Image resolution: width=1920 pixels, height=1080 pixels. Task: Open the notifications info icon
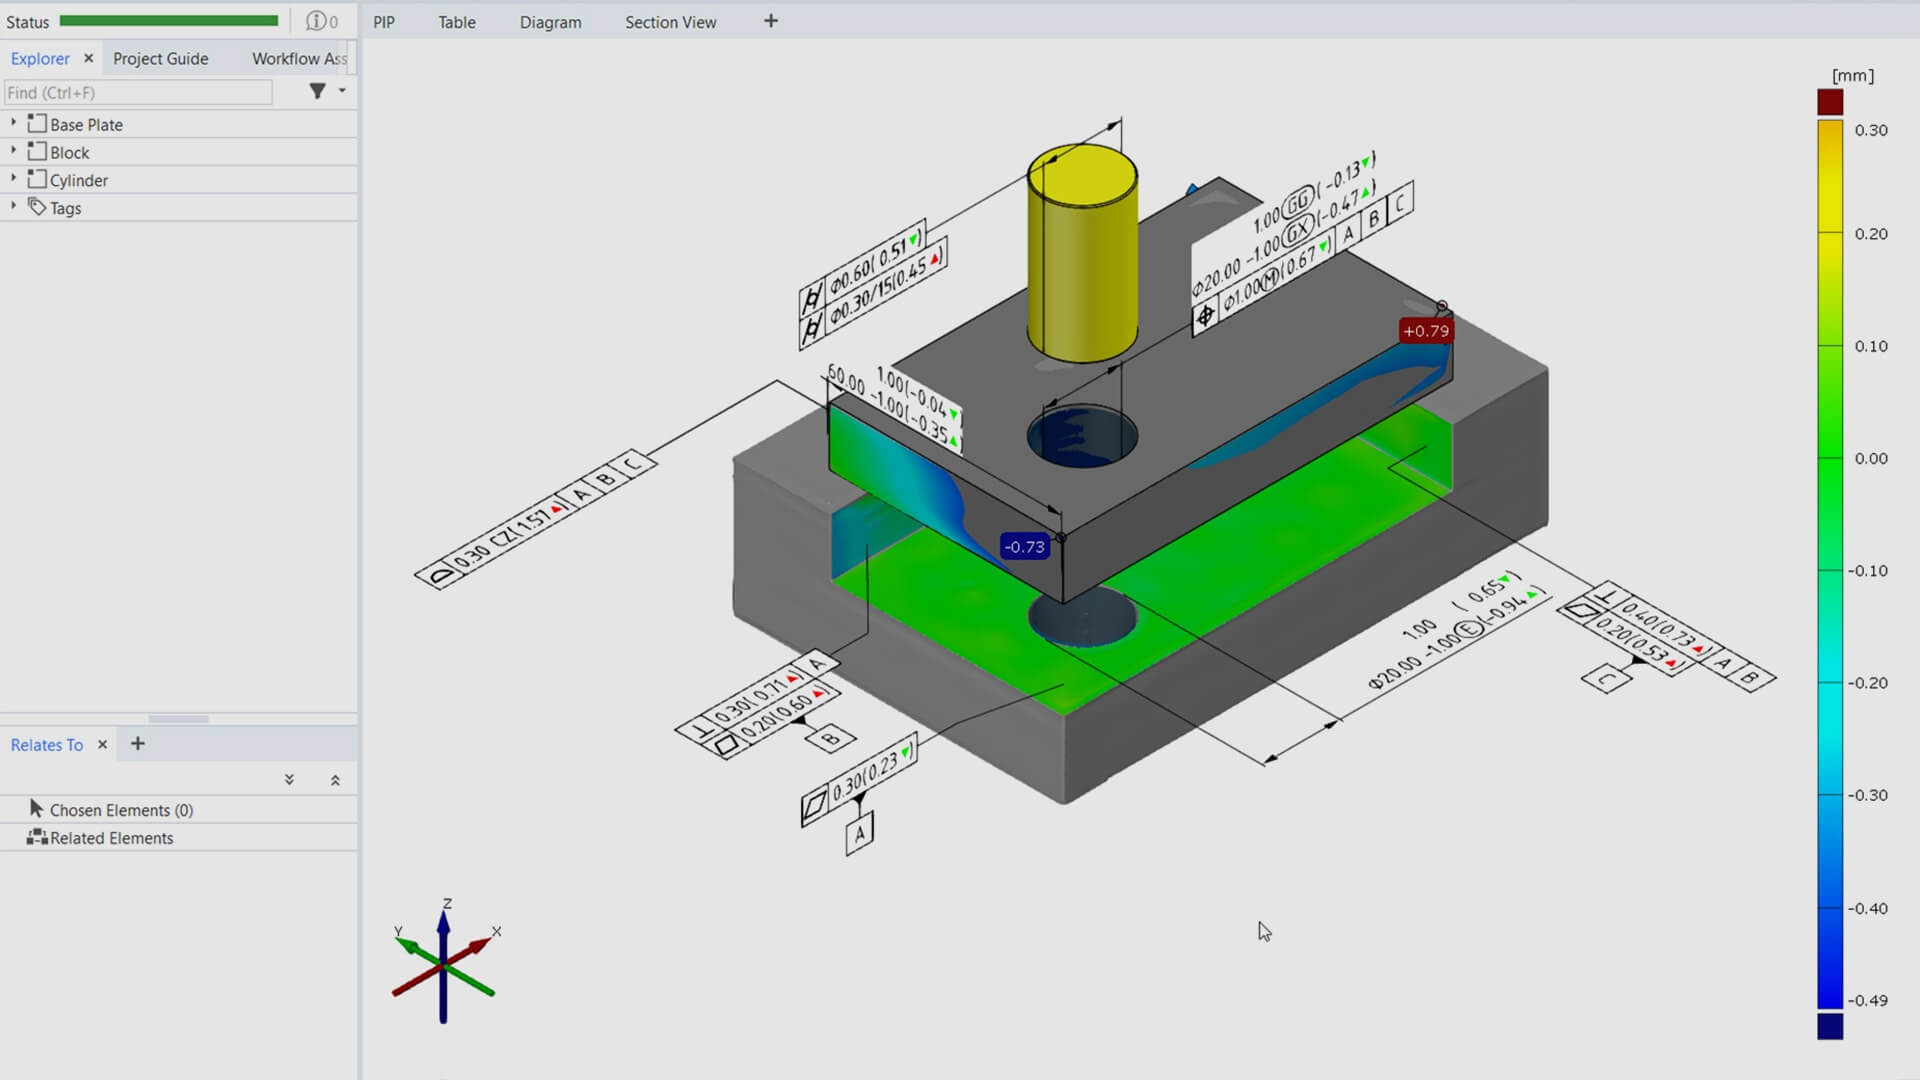click(316, 21)
